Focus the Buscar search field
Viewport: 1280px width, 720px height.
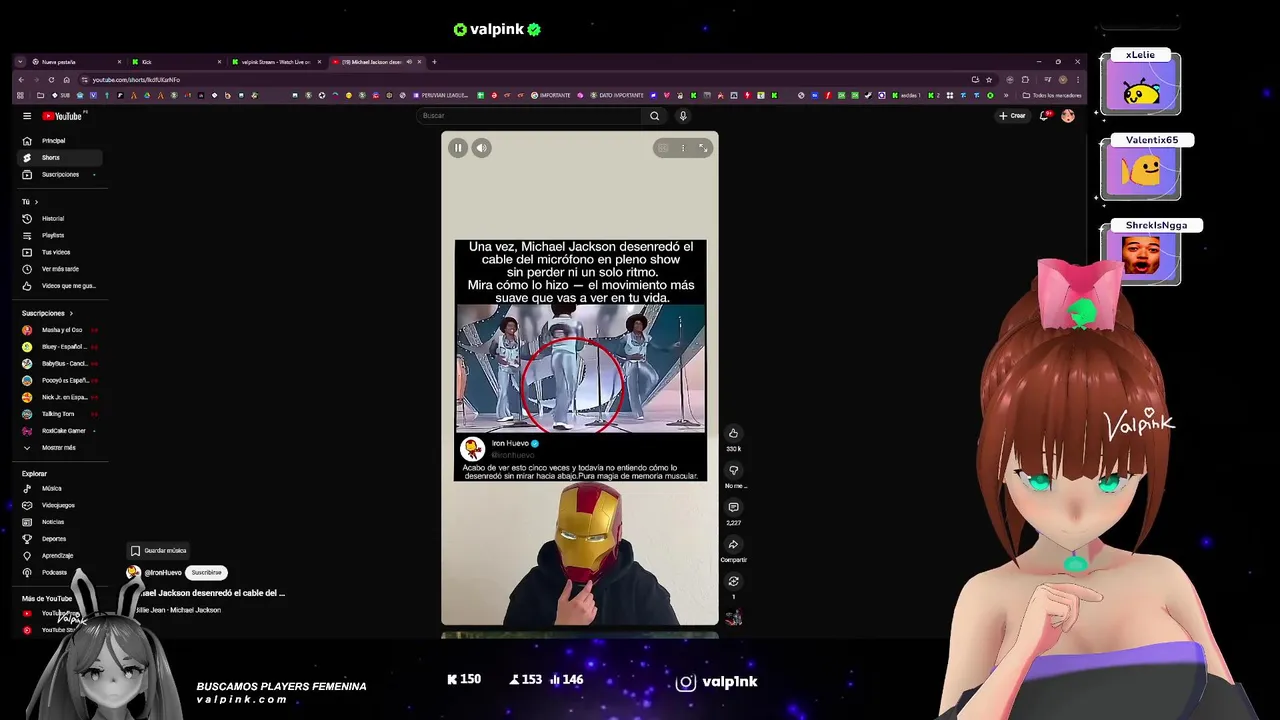(x=530, y=116)
